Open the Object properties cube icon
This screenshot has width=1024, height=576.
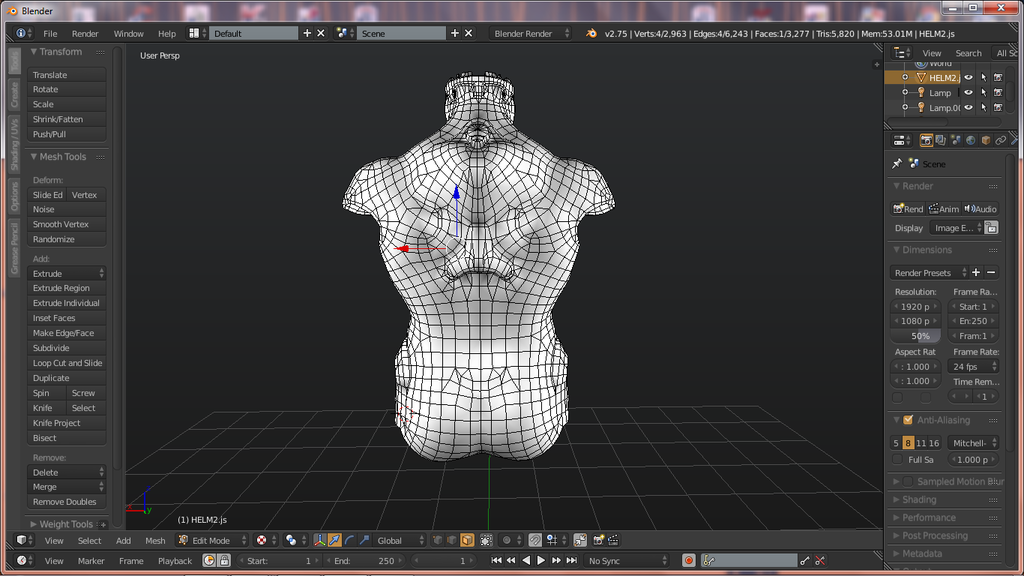[x=985, y=140]
